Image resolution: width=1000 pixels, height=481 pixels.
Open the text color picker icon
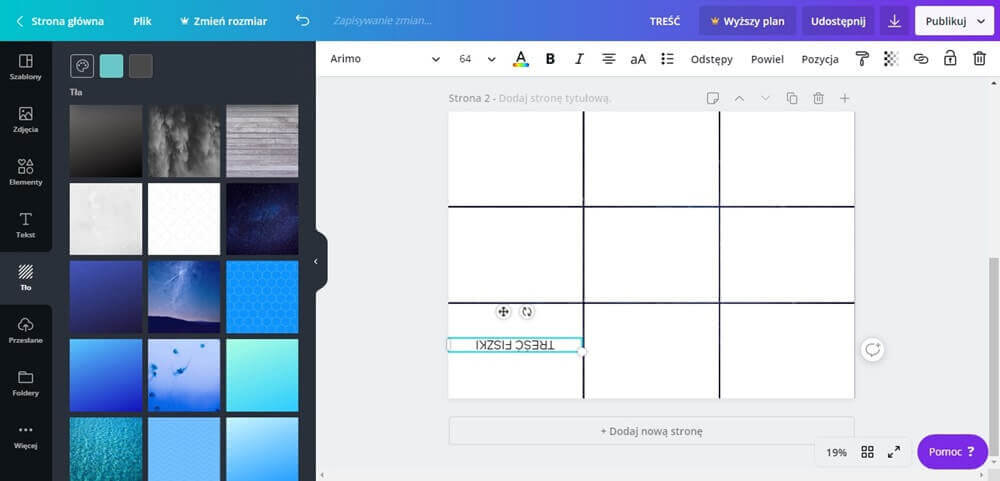point(520,59)
